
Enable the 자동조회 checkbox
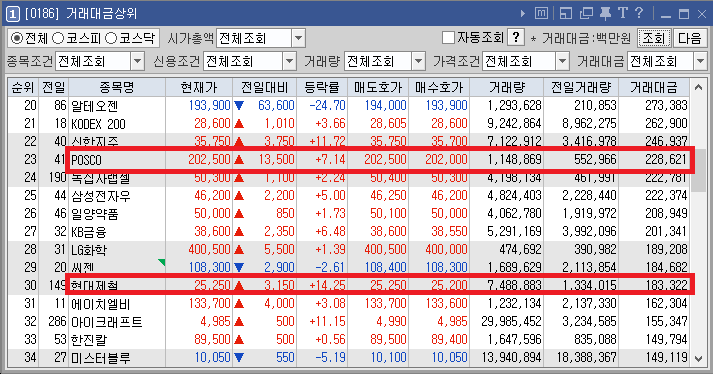point(448,38)
